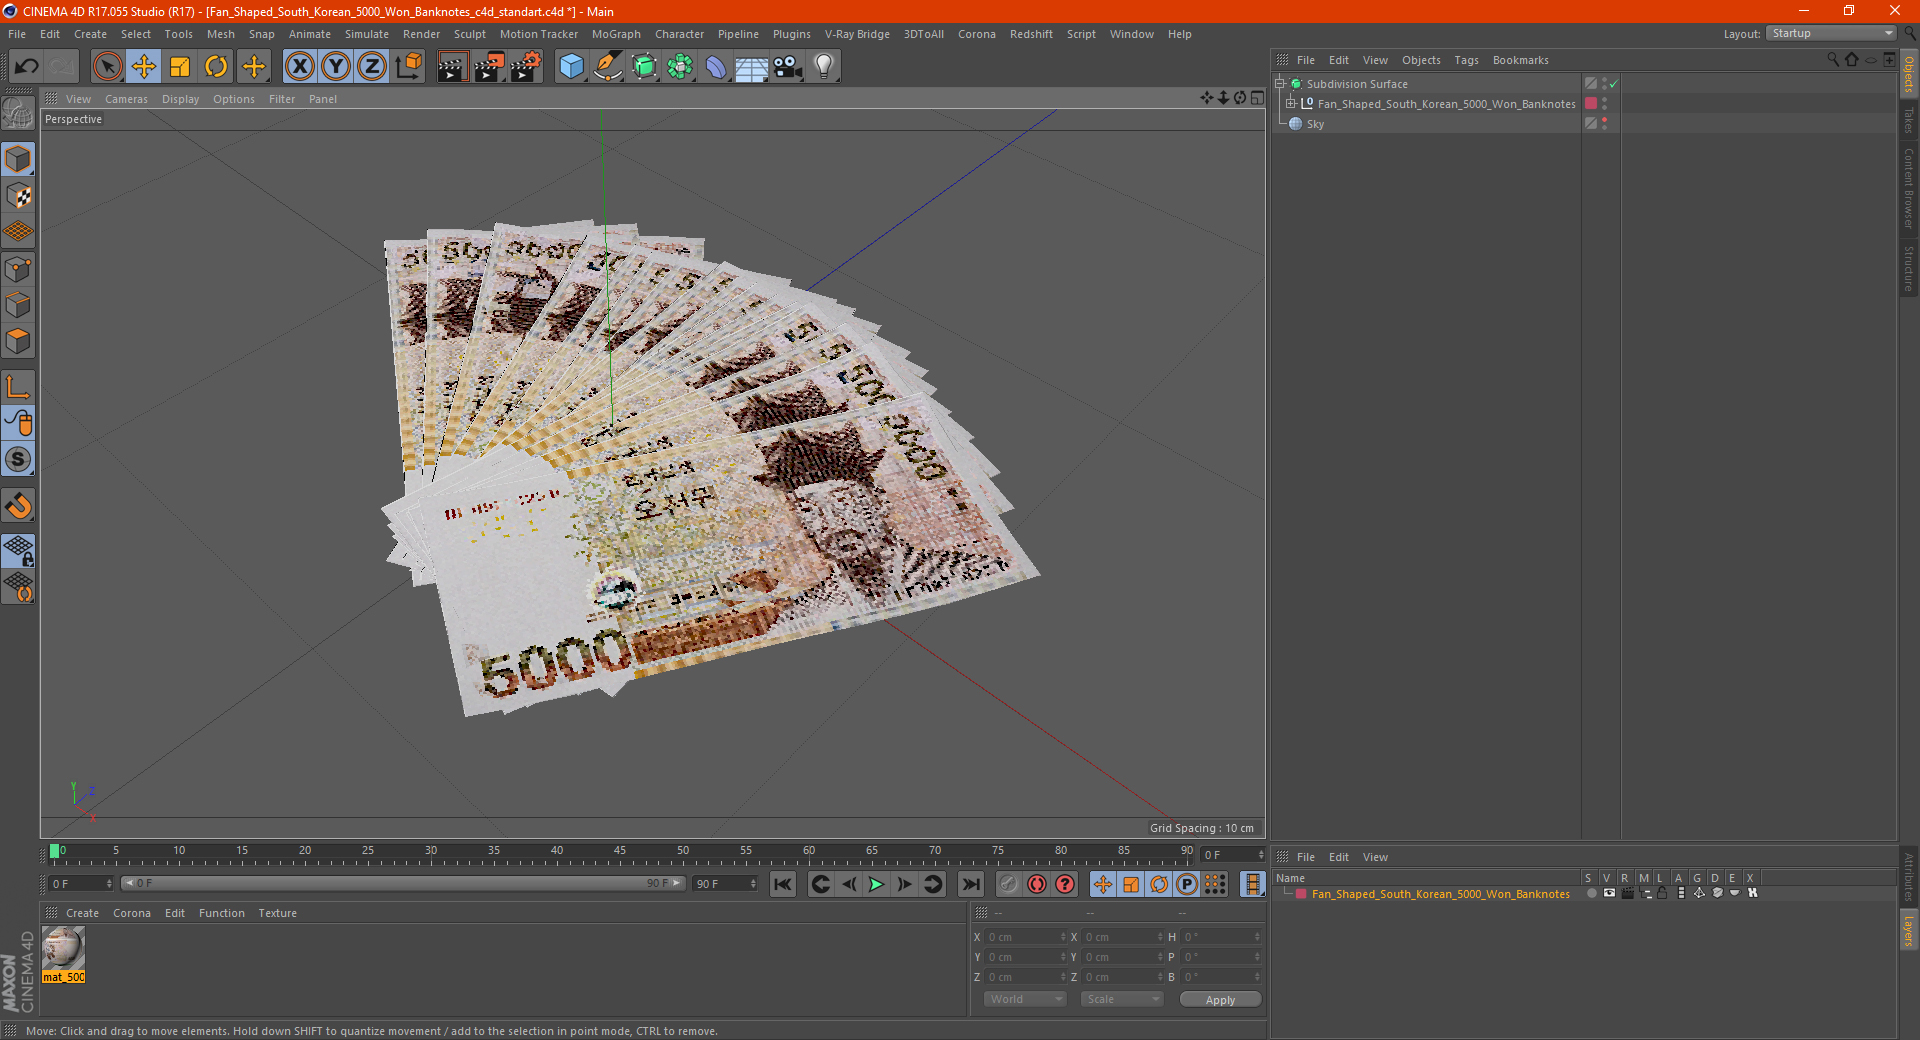This screenshot has height=1040, width=1920.
Task: Toggle Sky object visibility dots
Action: 1605,123
